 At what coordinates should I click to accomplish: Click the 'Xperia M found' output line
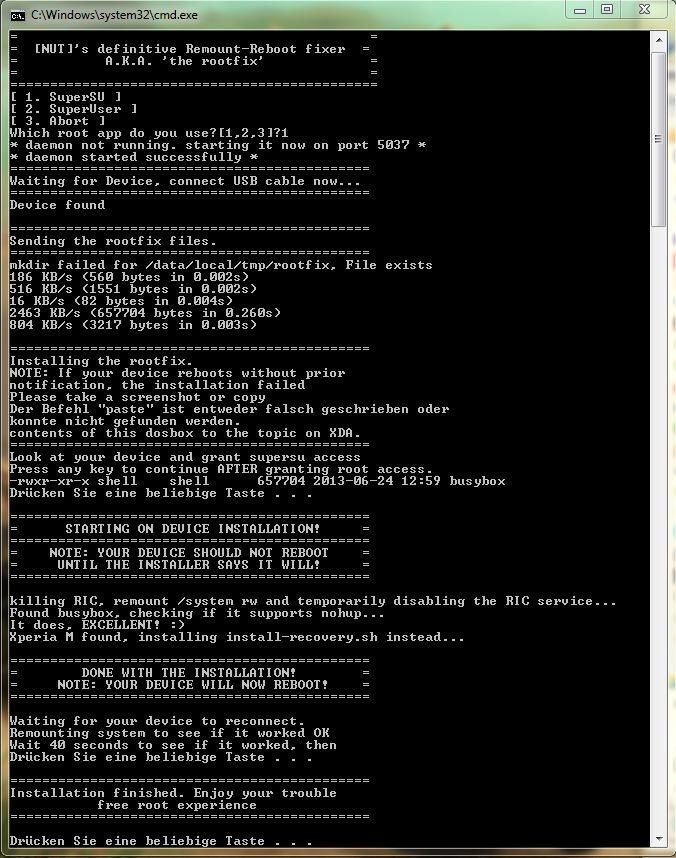(x=236, y=637)
